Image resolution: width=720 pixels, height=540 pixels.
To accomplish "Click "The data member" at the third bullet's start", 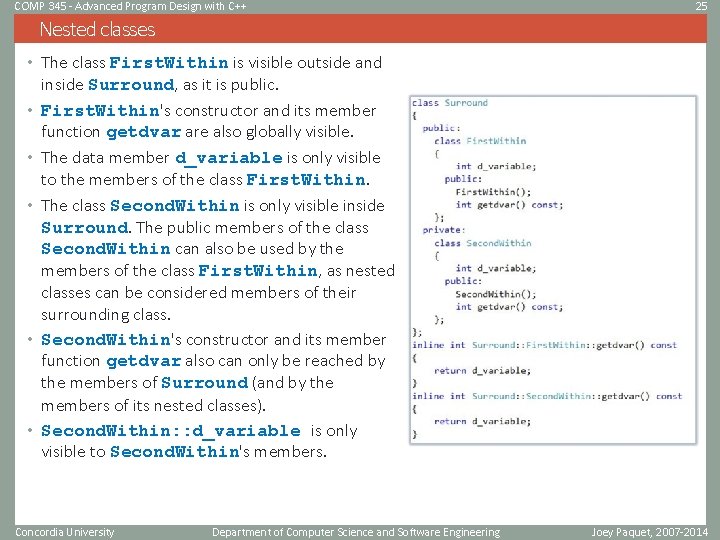I will (105, 158).
